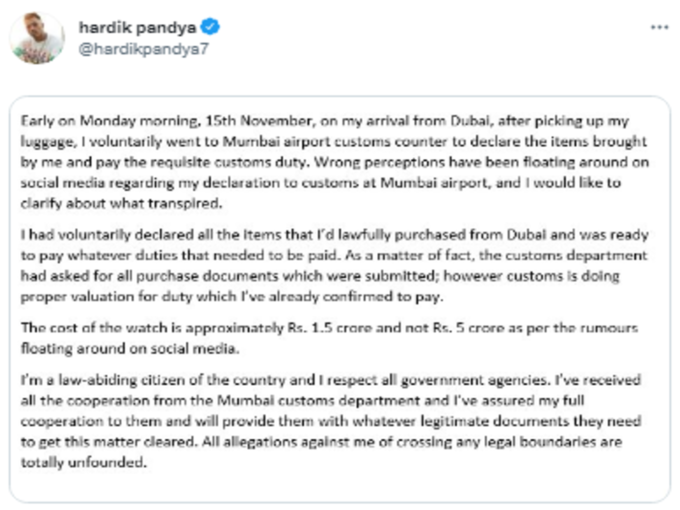Click the blue verified badge
Screen dimensions: 680x510
click(211, 27)
